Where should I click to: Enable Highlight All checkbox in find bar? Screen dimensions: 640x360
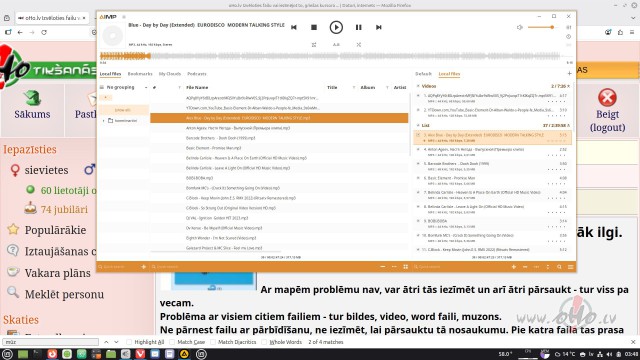point(129,342)
